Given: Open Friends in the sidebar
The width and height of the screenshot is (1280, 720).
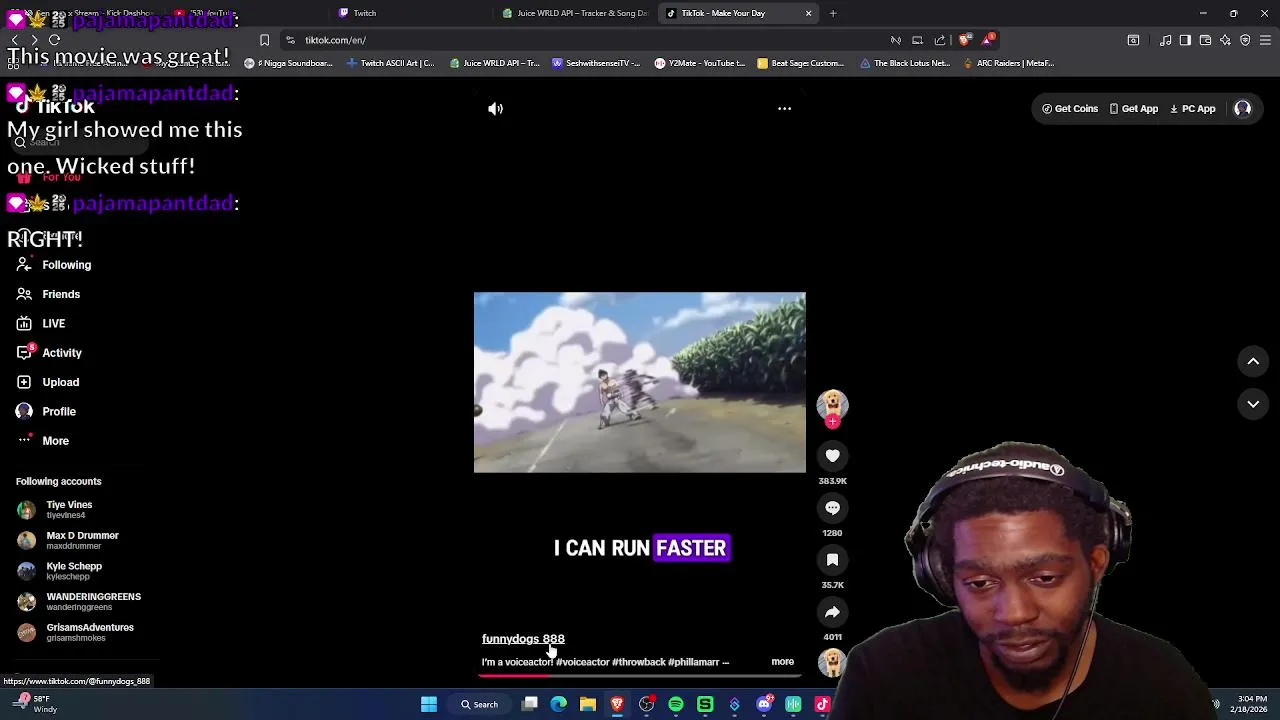Looking at the screenshot, I should tap(48, 294).
